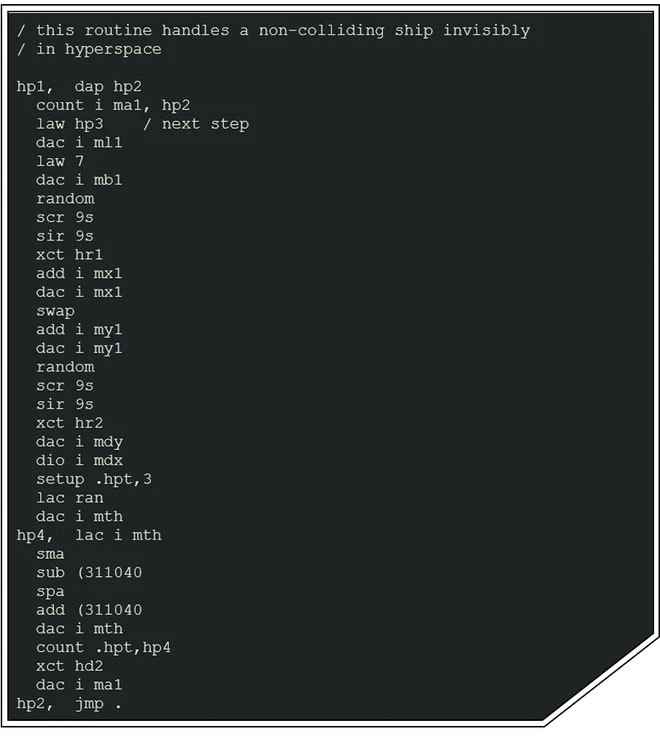Click the "setup .hpt,3" macro line
The height and width of the screenshot is (737, 660).
[94, 479]
